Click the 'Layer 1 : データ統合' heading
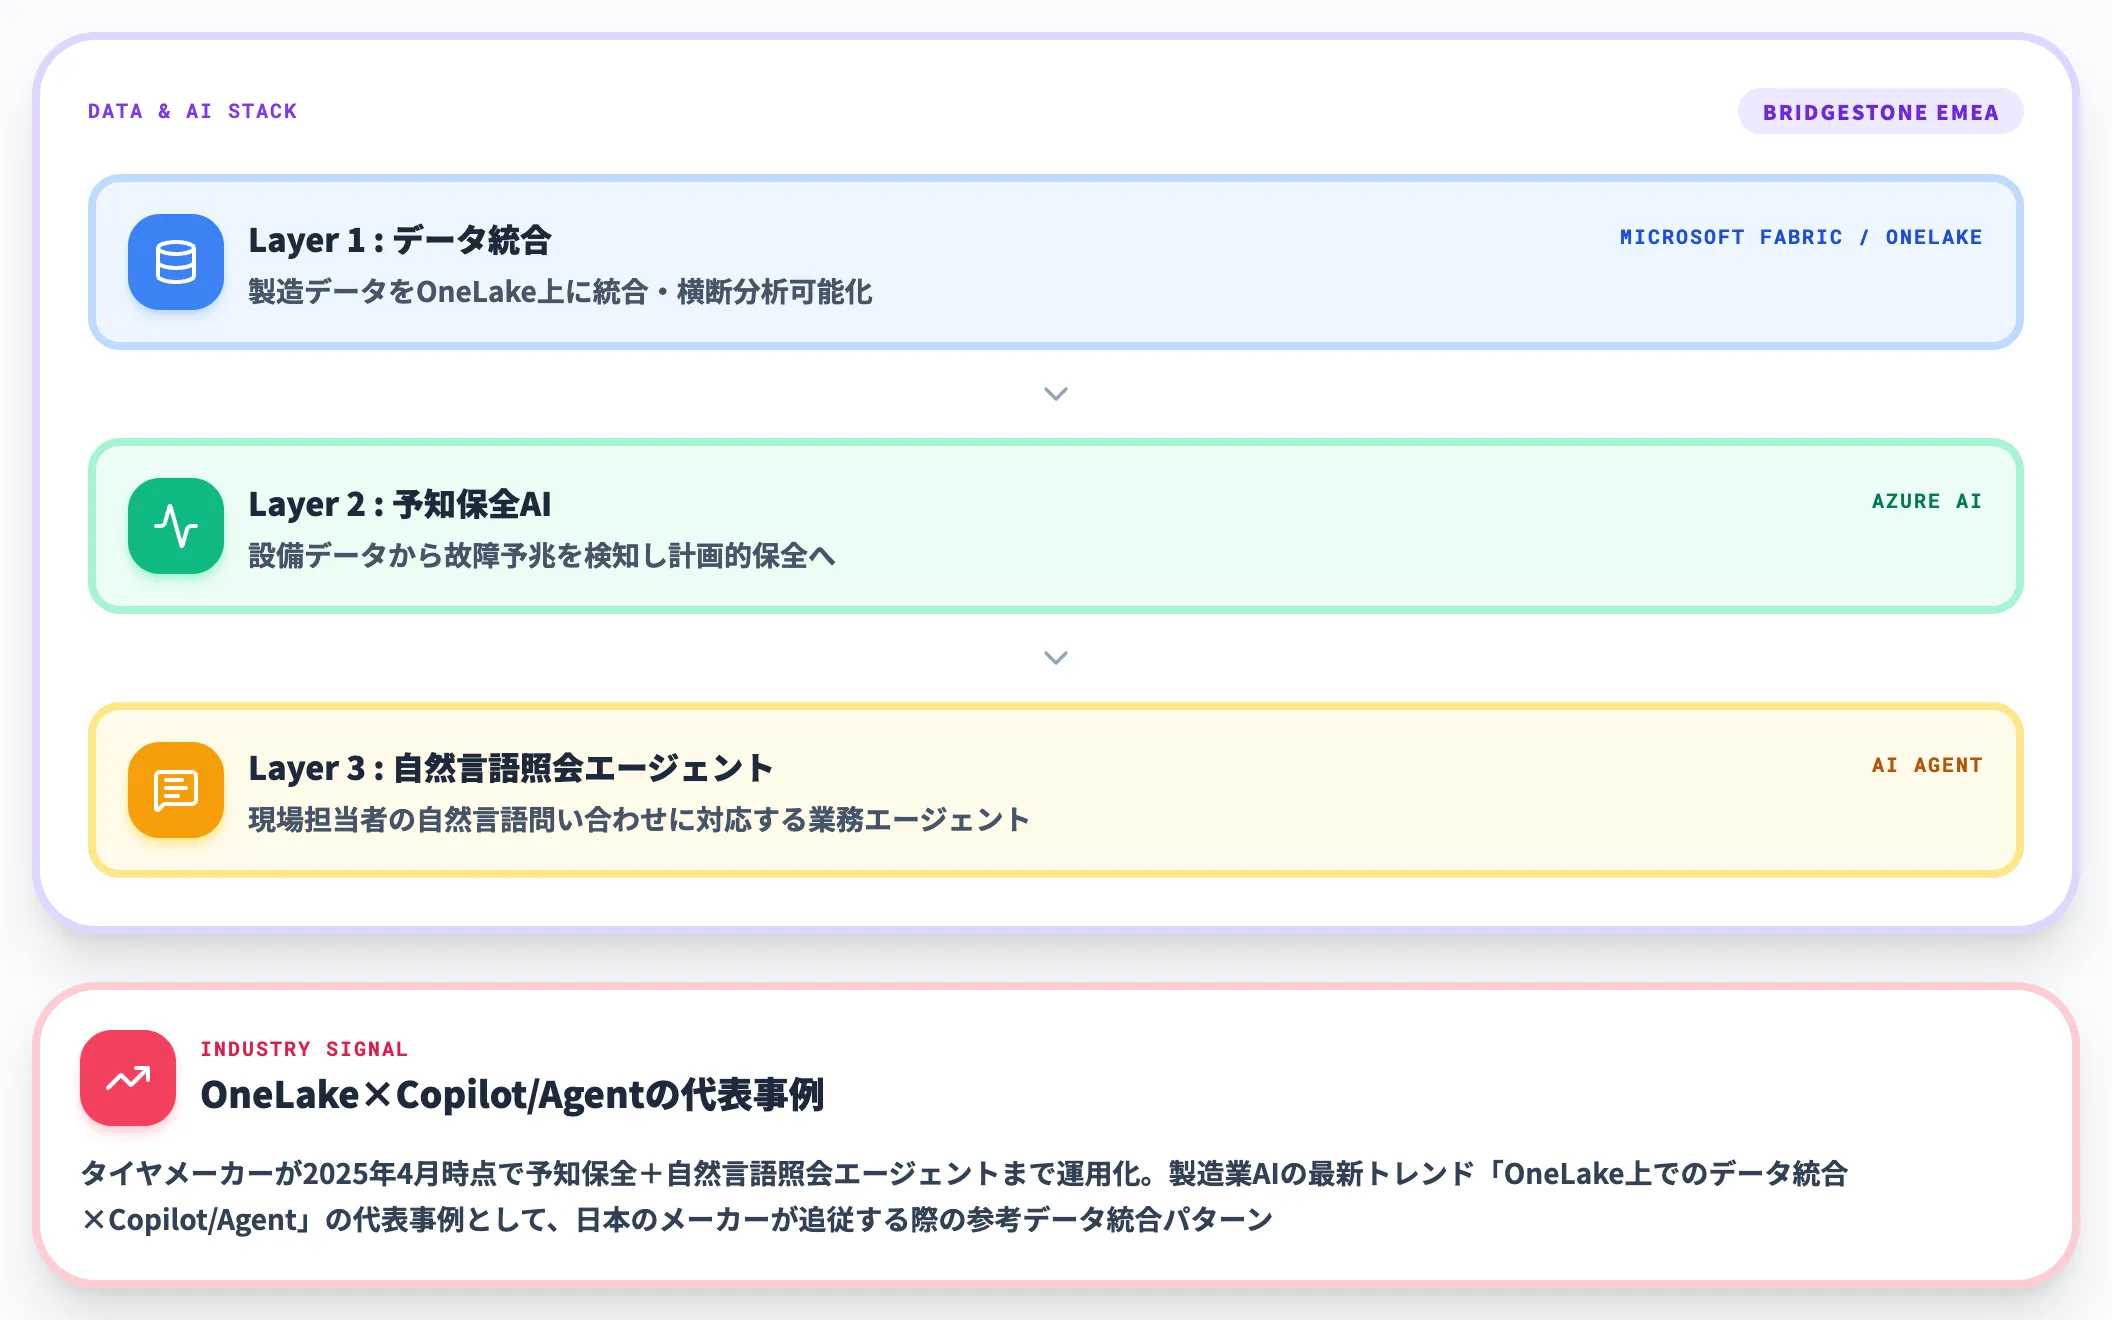 [400, 240]
